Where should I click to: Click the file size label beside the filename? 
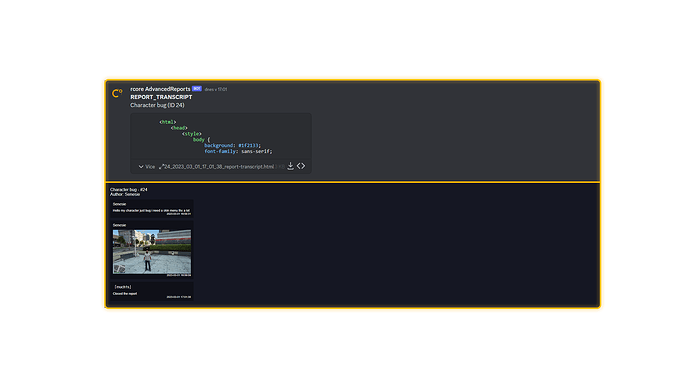(x=280, y=167)
